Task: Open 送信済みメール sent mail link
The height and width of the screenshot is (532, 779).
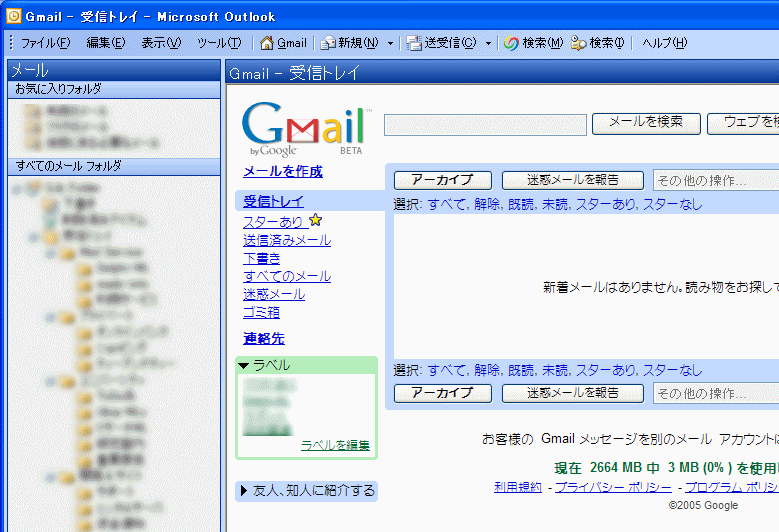Action: click(x=287, y=240)
